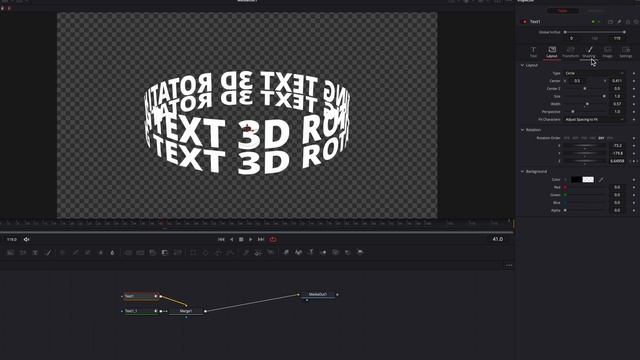The width and height of the screenshot is (640, 360).
Task: Add an Ellipse mask from the toolbar
Action: 205,253
